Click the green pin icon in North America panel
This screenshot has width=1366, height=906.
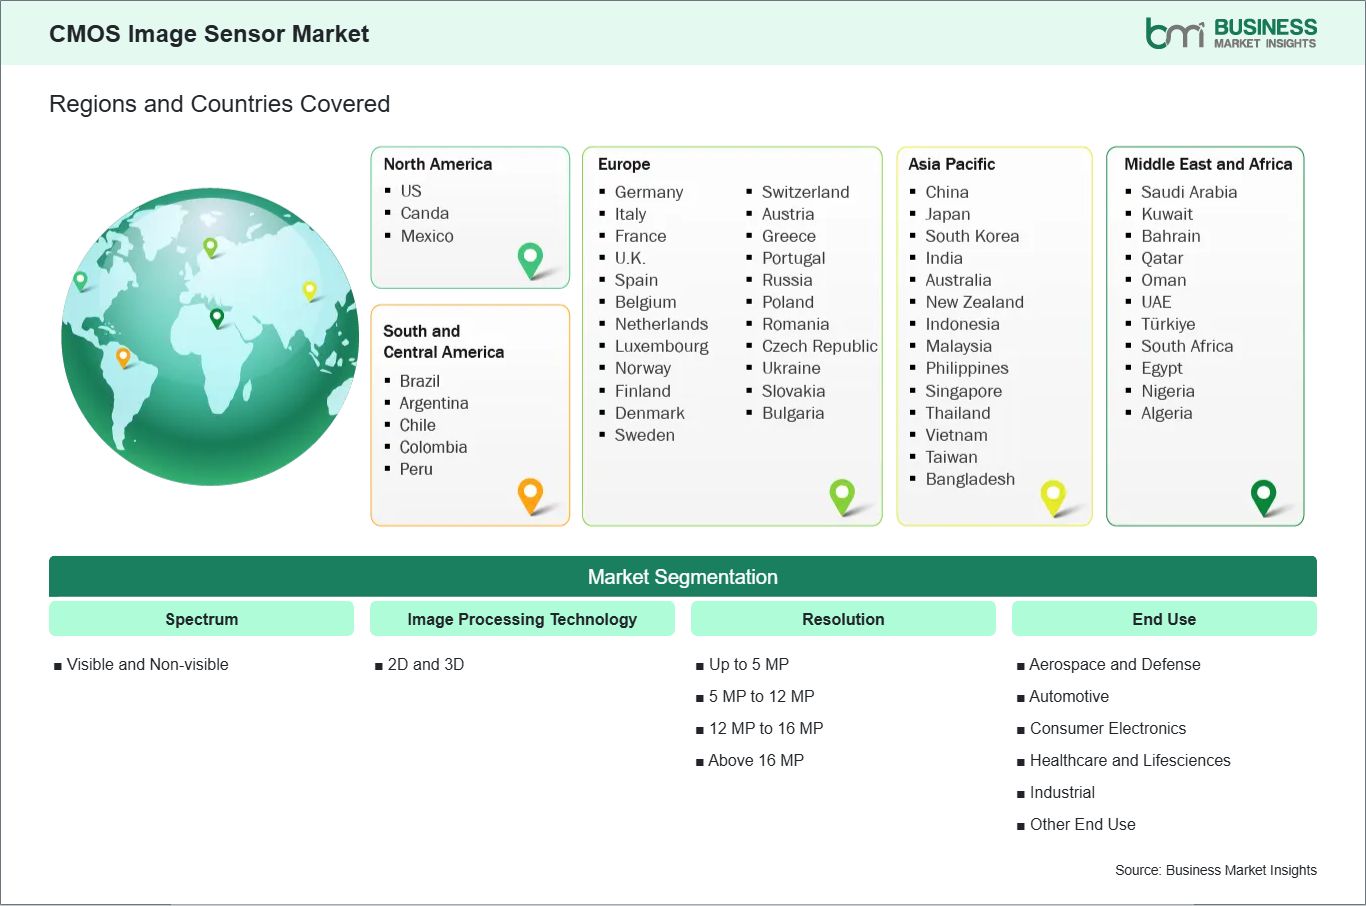tap(529, 259)
